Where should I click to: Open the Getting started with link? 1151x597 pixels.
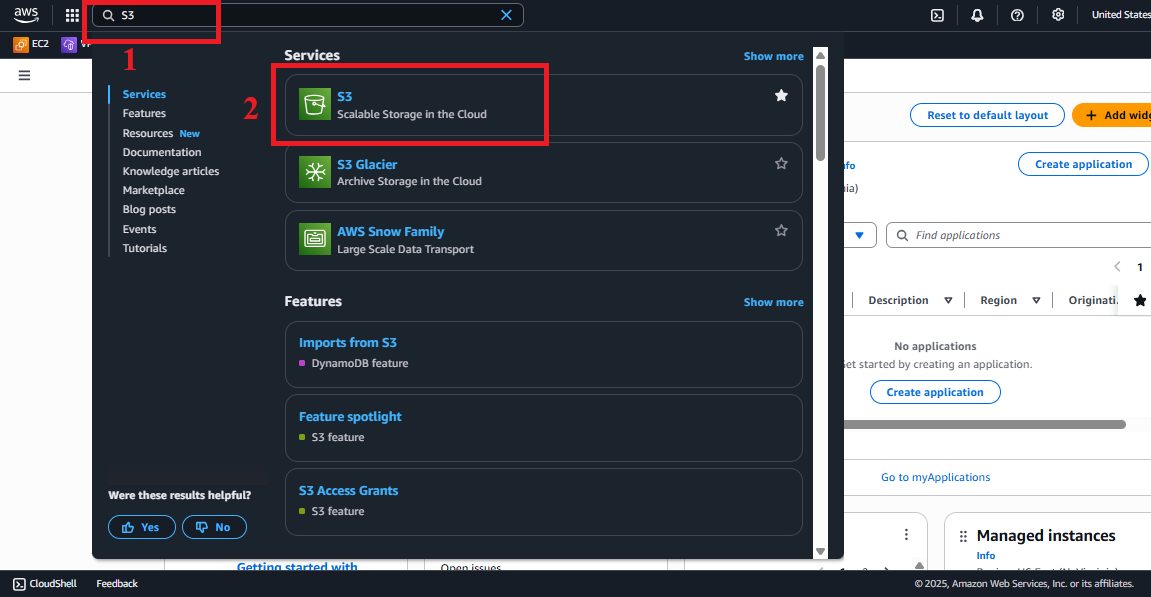pyautogui.click(x=297, y=565)
